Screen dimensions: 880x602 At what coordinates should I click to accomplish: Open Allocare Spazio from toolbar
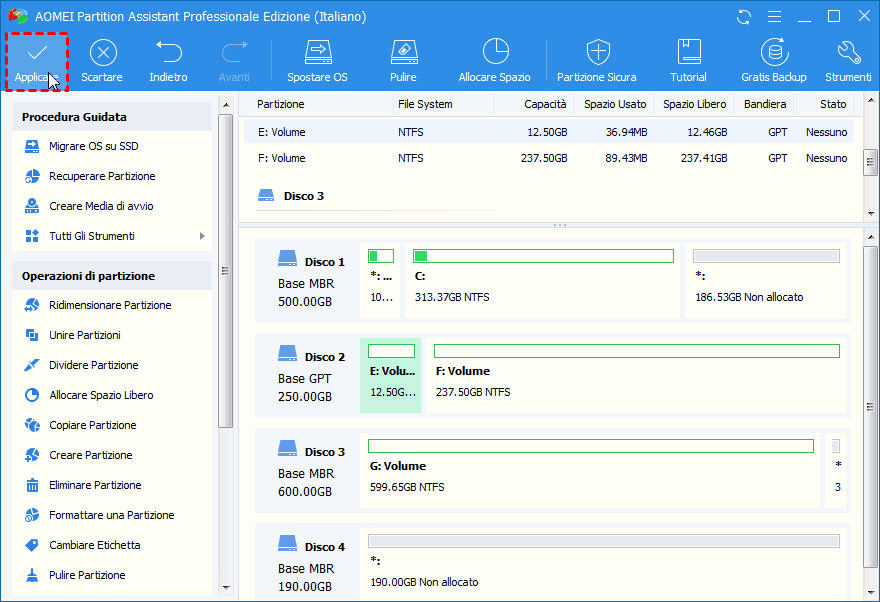[x=494, y=52]
